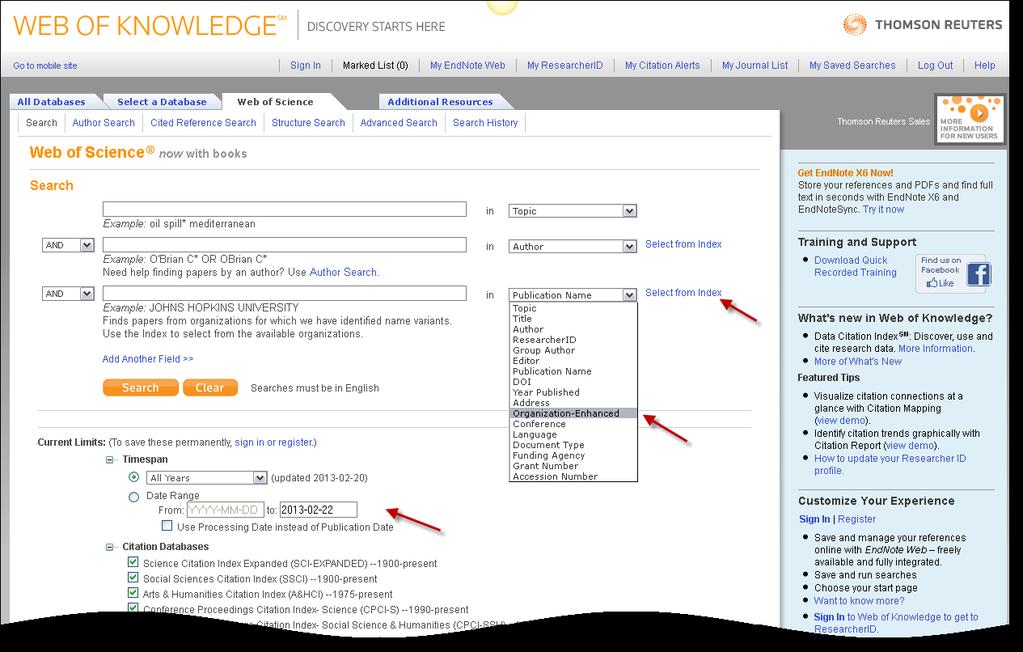Open More Information For New Users video icon
This screenshot has width=1023, height=652.
click(x=969, y=119)
